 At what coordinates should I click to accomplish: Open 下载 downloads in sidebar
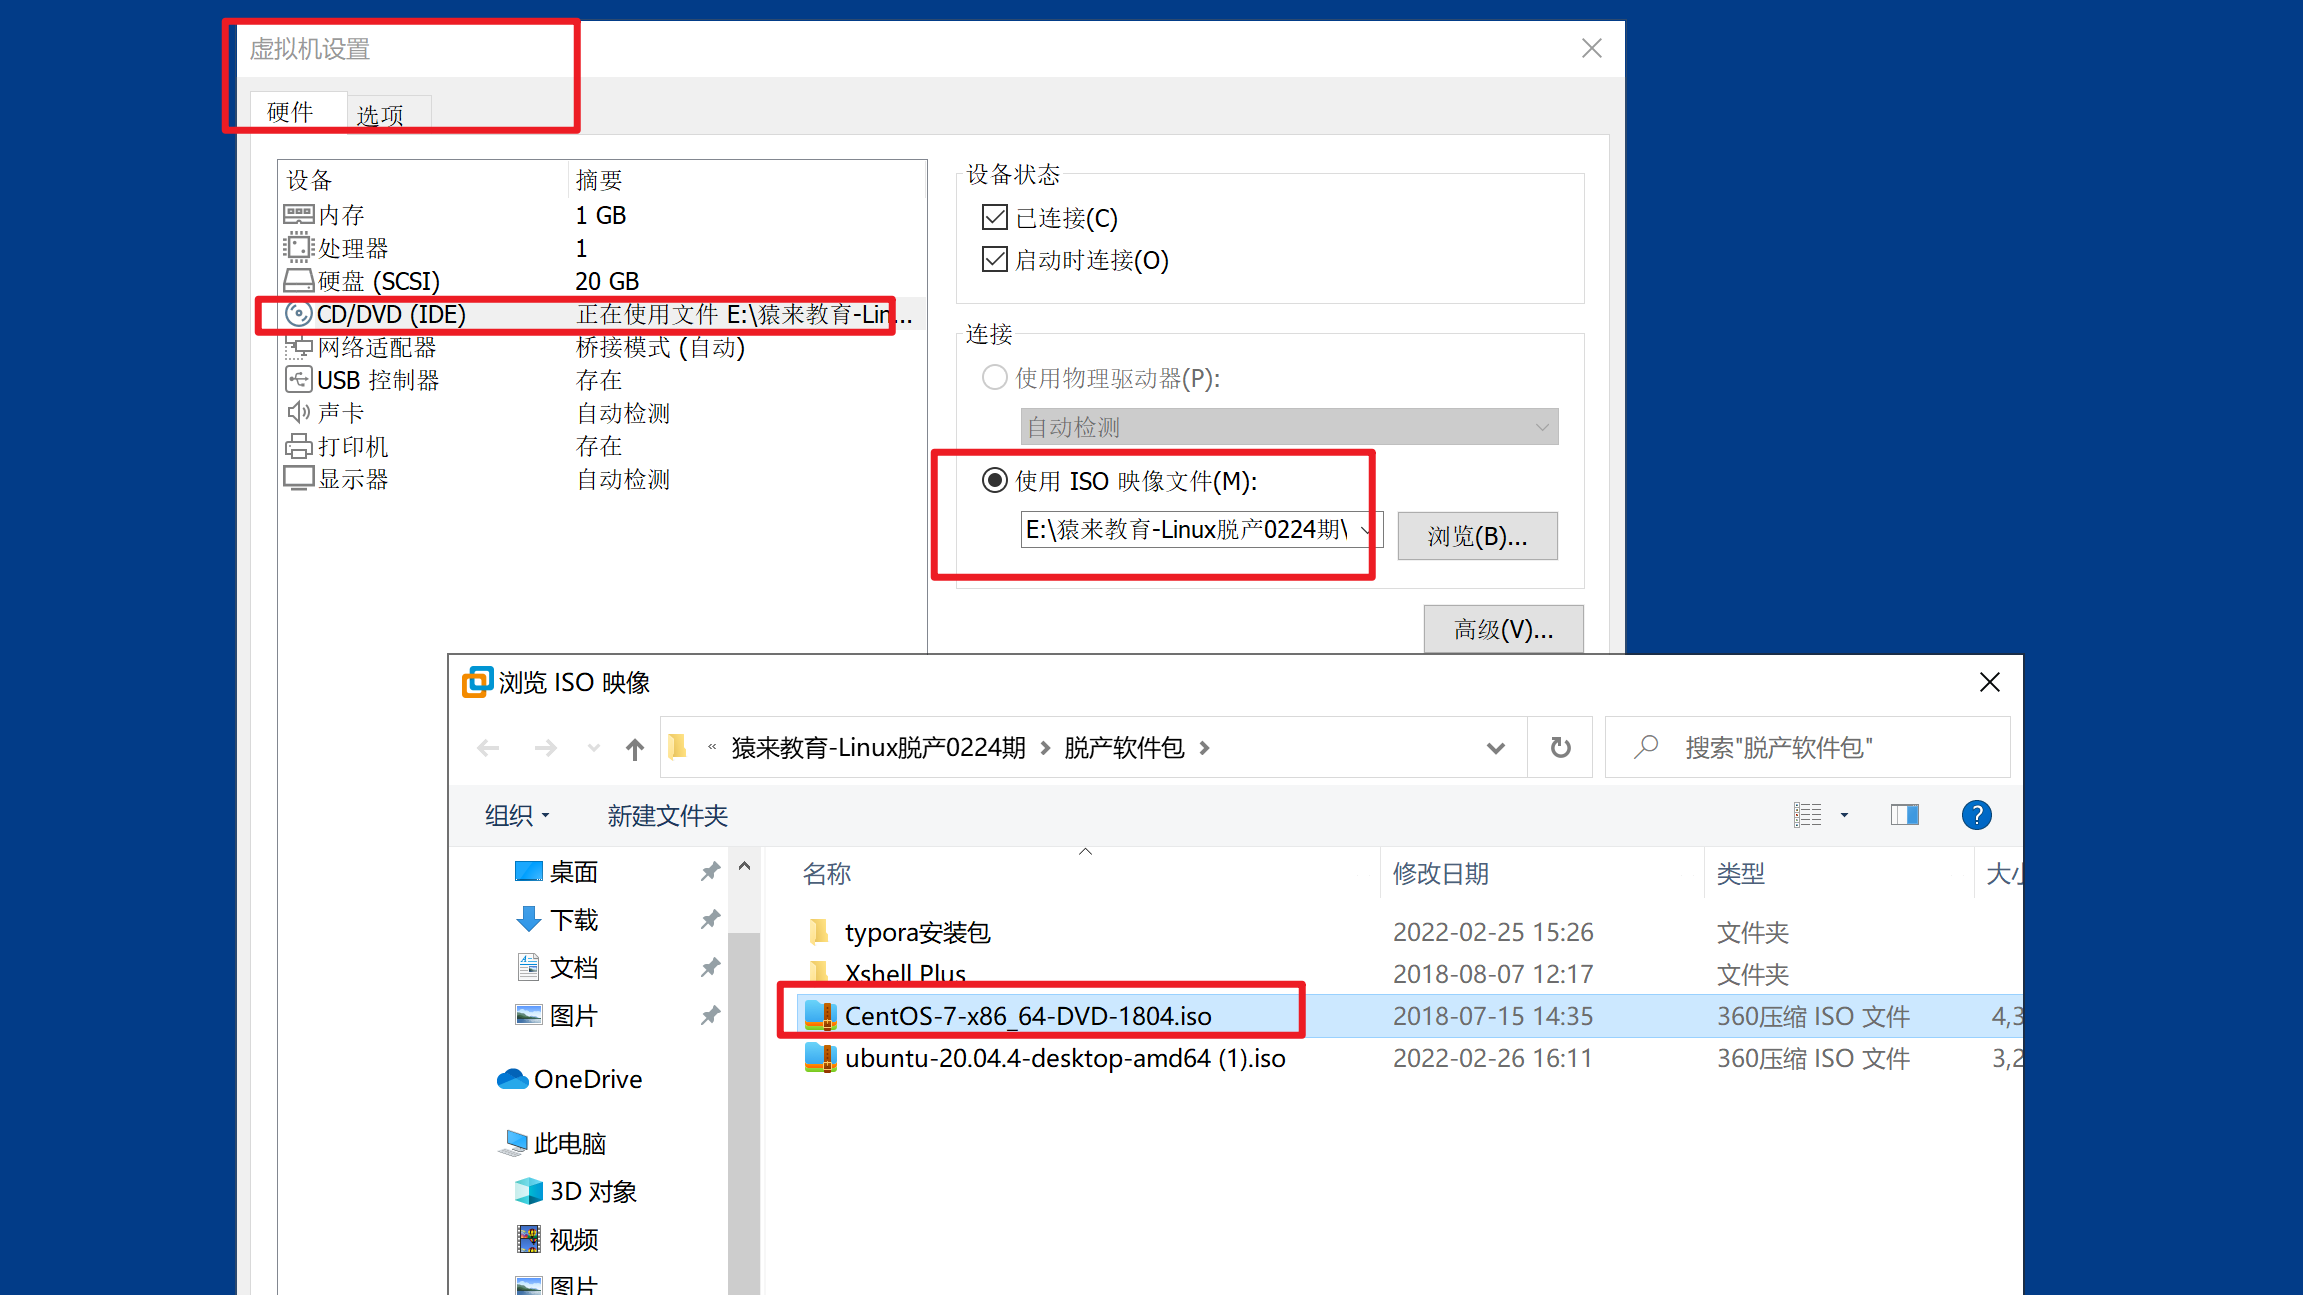(574, 920)
